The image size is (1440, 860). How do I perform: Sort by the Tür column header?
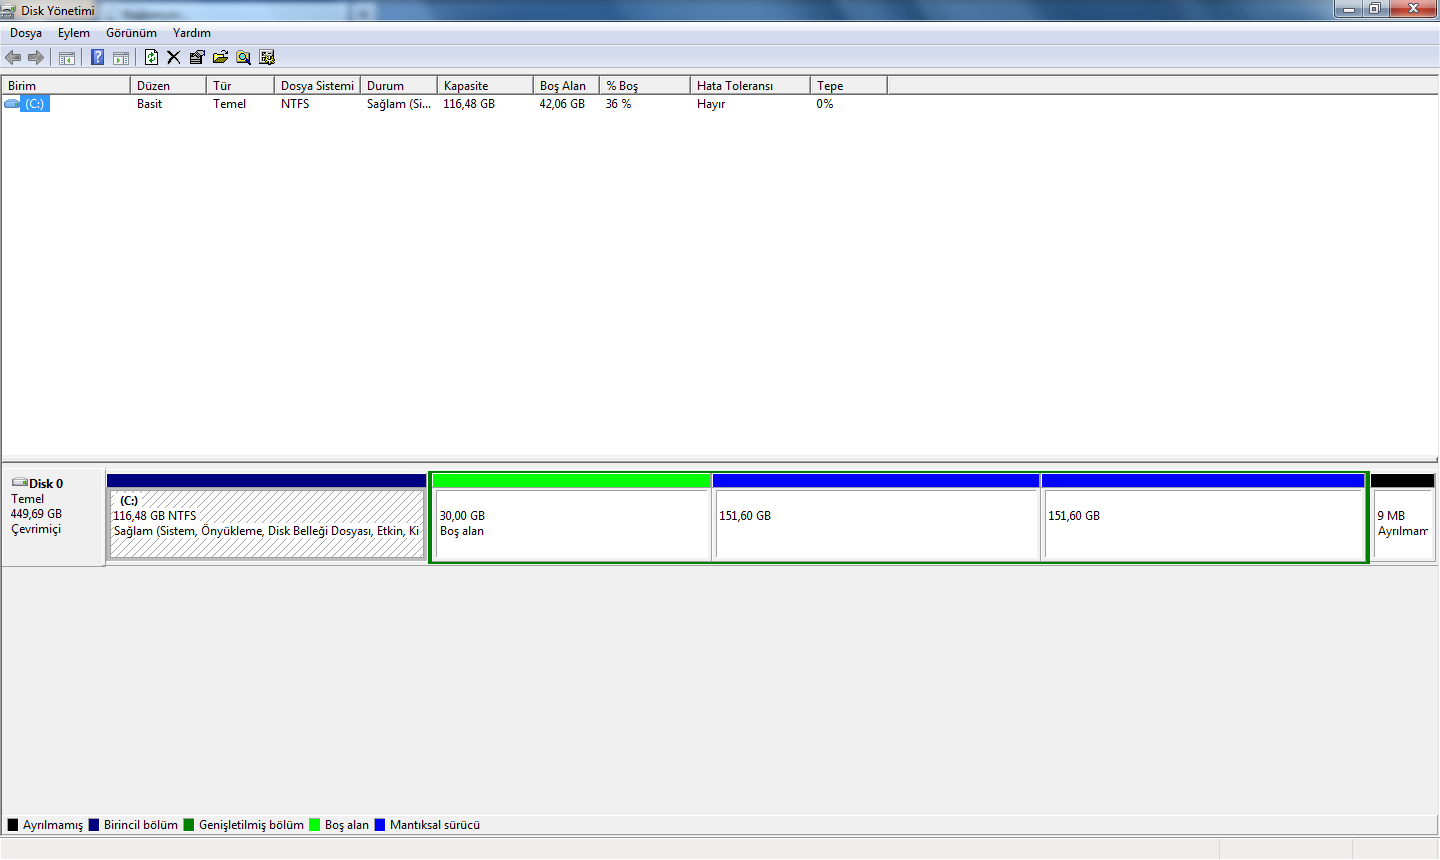pyautogui.click(x=240, y=86)
